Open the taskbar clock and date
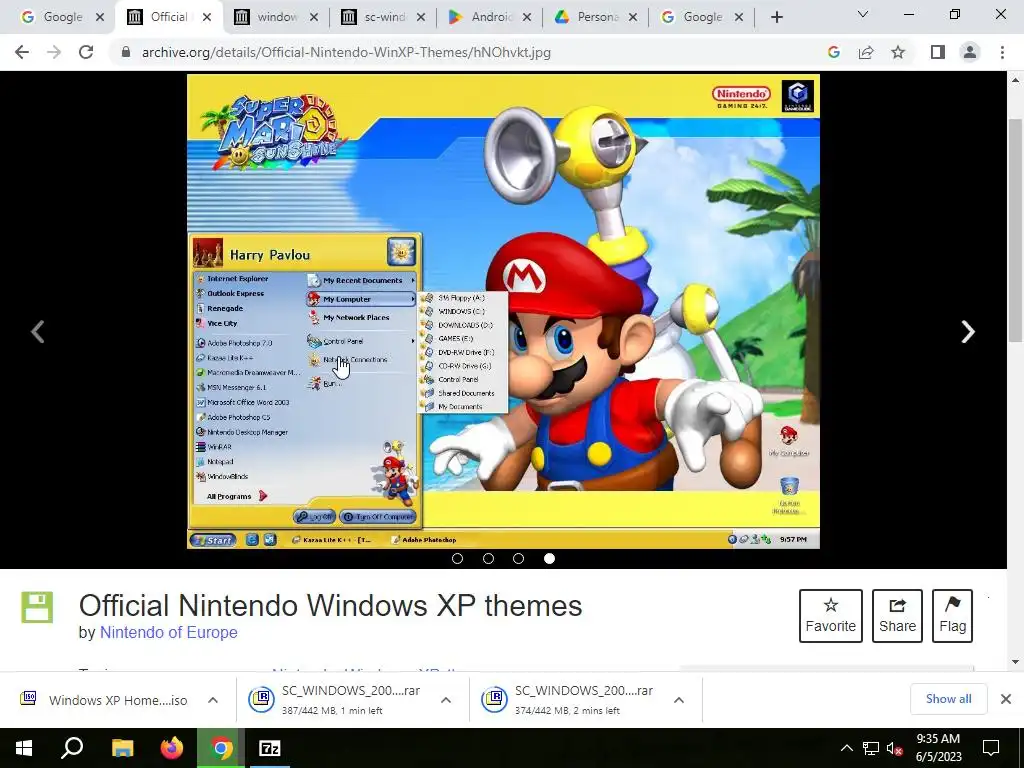The width and height of the screenshot is (1024, 768). pos(938,748)
